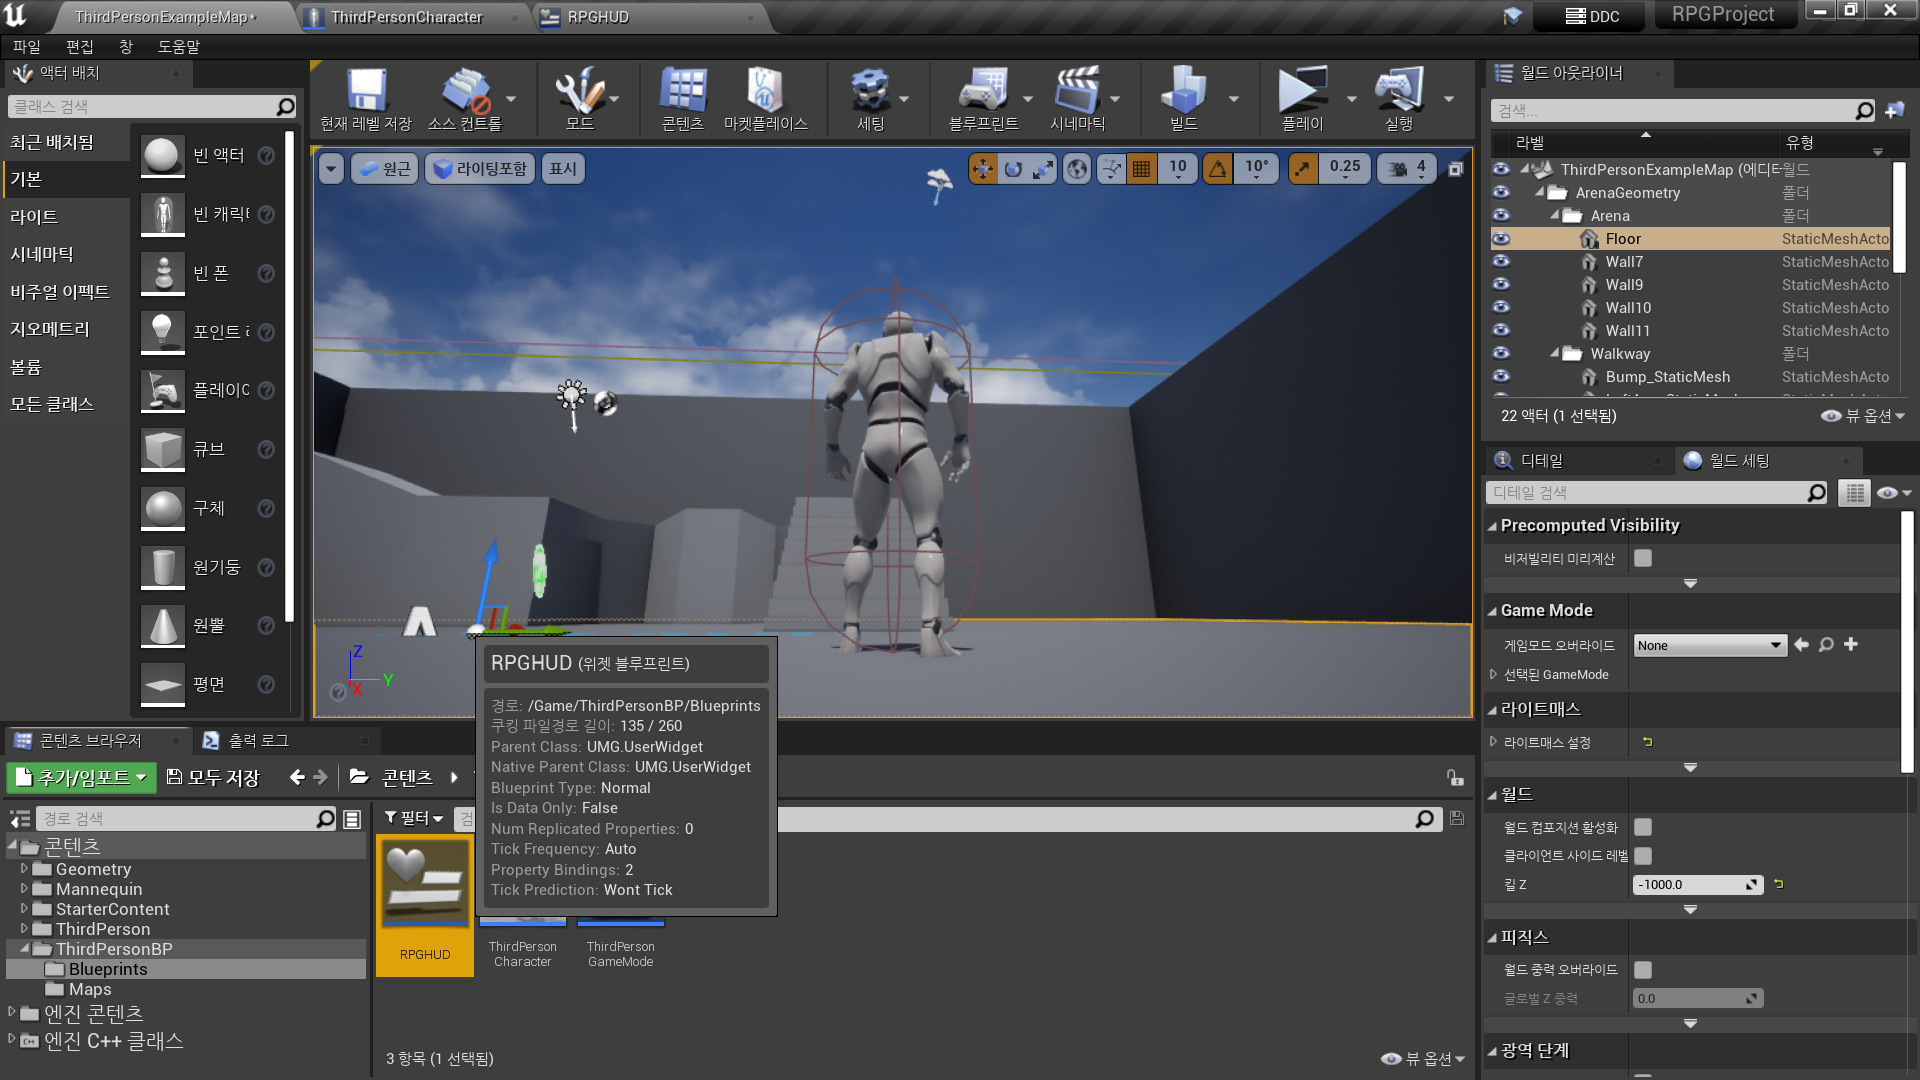Expand the Geometry folder in the content tree

pyautogui.click(x=25, y=869)
